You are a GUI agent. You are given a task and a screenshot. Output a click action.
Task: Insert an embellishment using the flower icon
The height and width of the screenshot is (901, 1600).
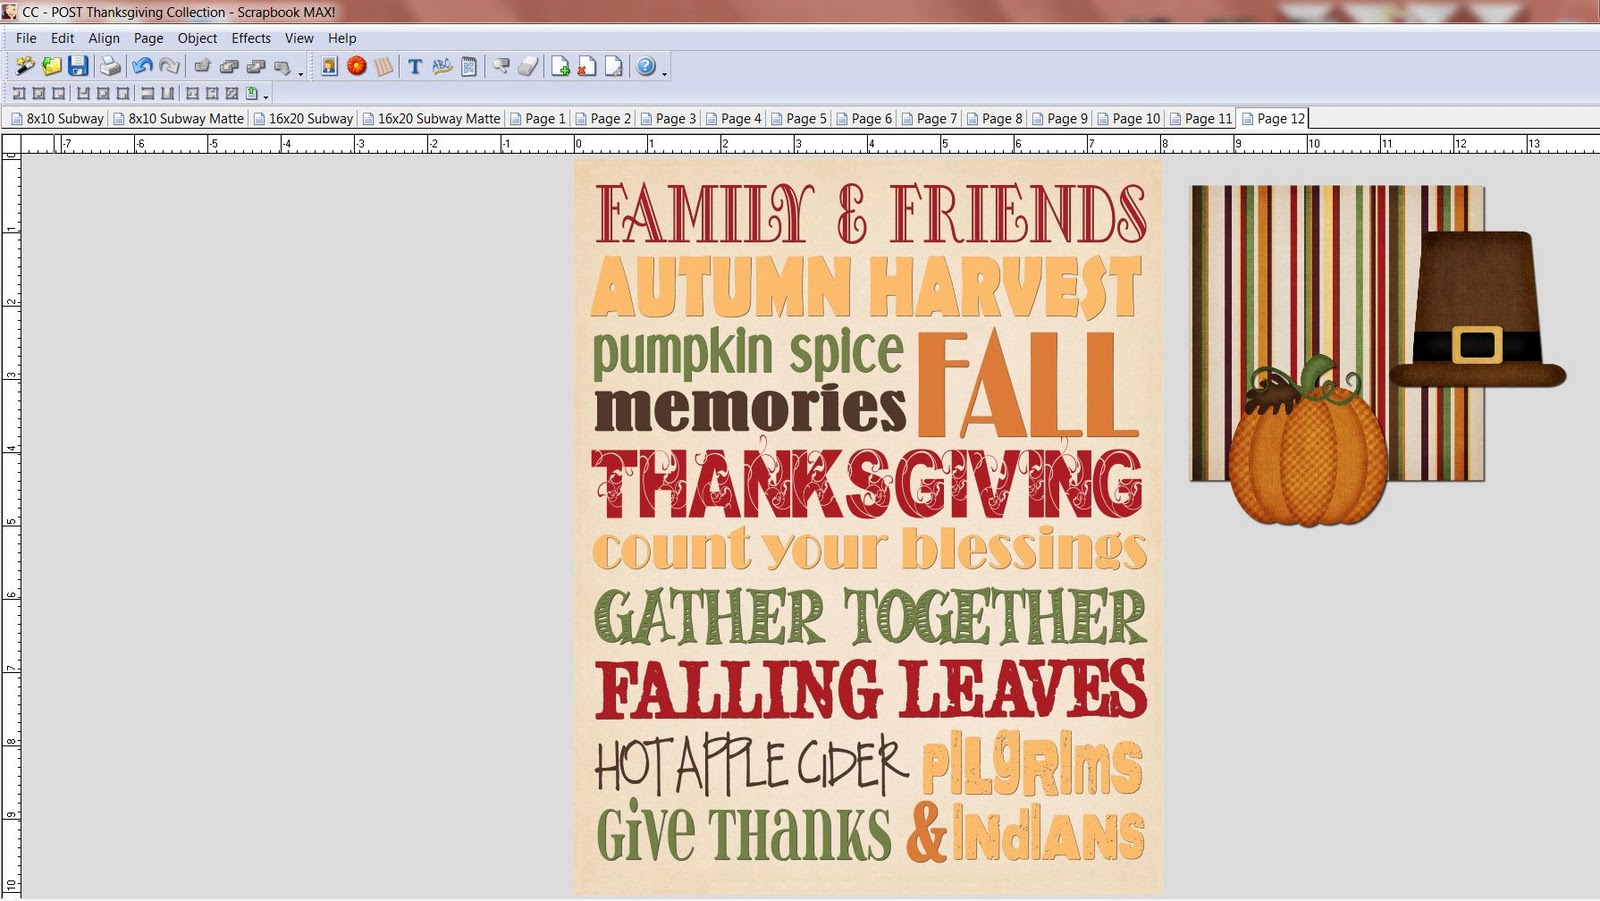[x=356, y=65]
